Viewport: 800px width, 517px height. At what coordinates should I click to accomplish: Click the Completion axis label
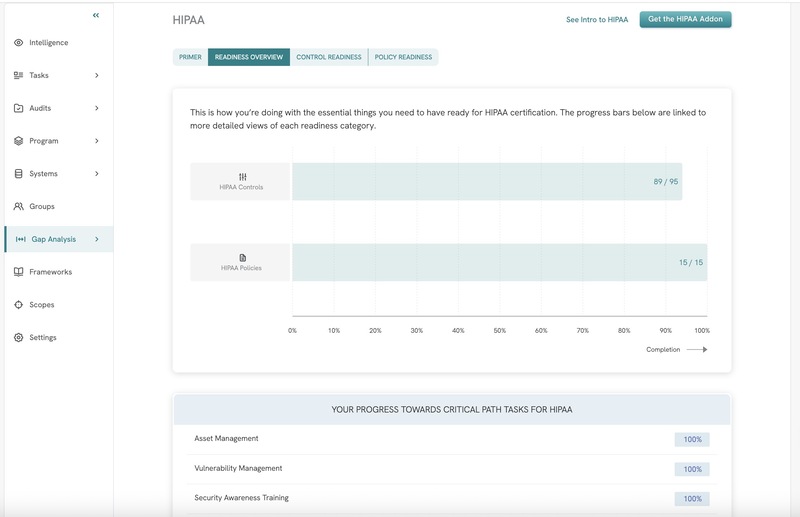(x=663, y=350)
